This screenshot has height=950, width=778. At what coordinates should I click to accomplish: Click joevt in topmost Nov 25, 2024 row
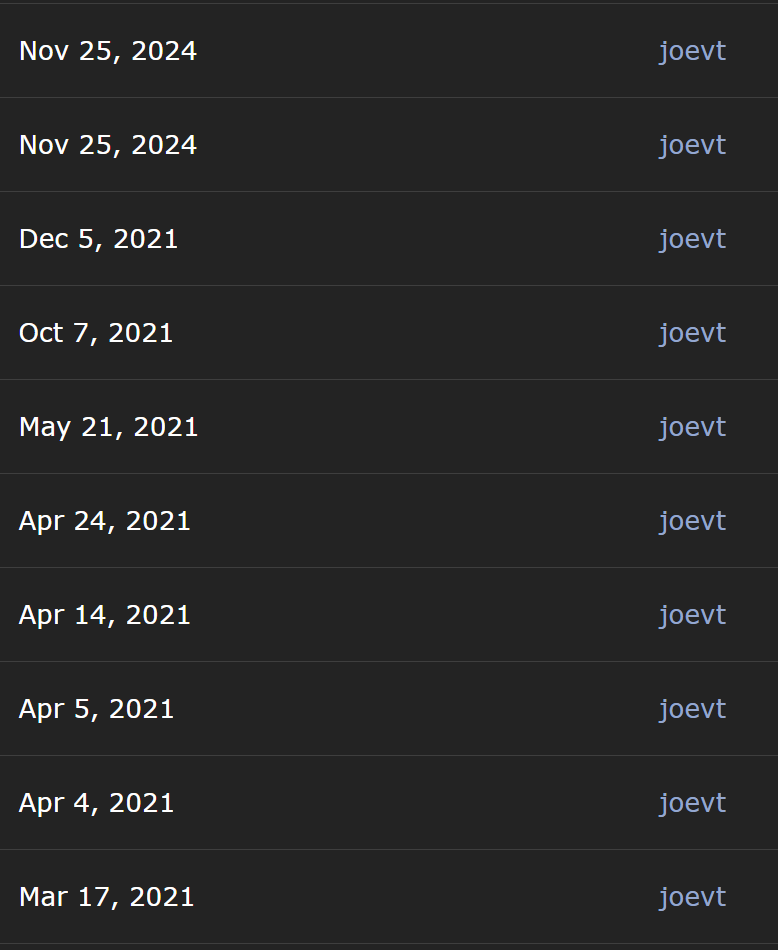pyautogui.click(x=693, y=51)
